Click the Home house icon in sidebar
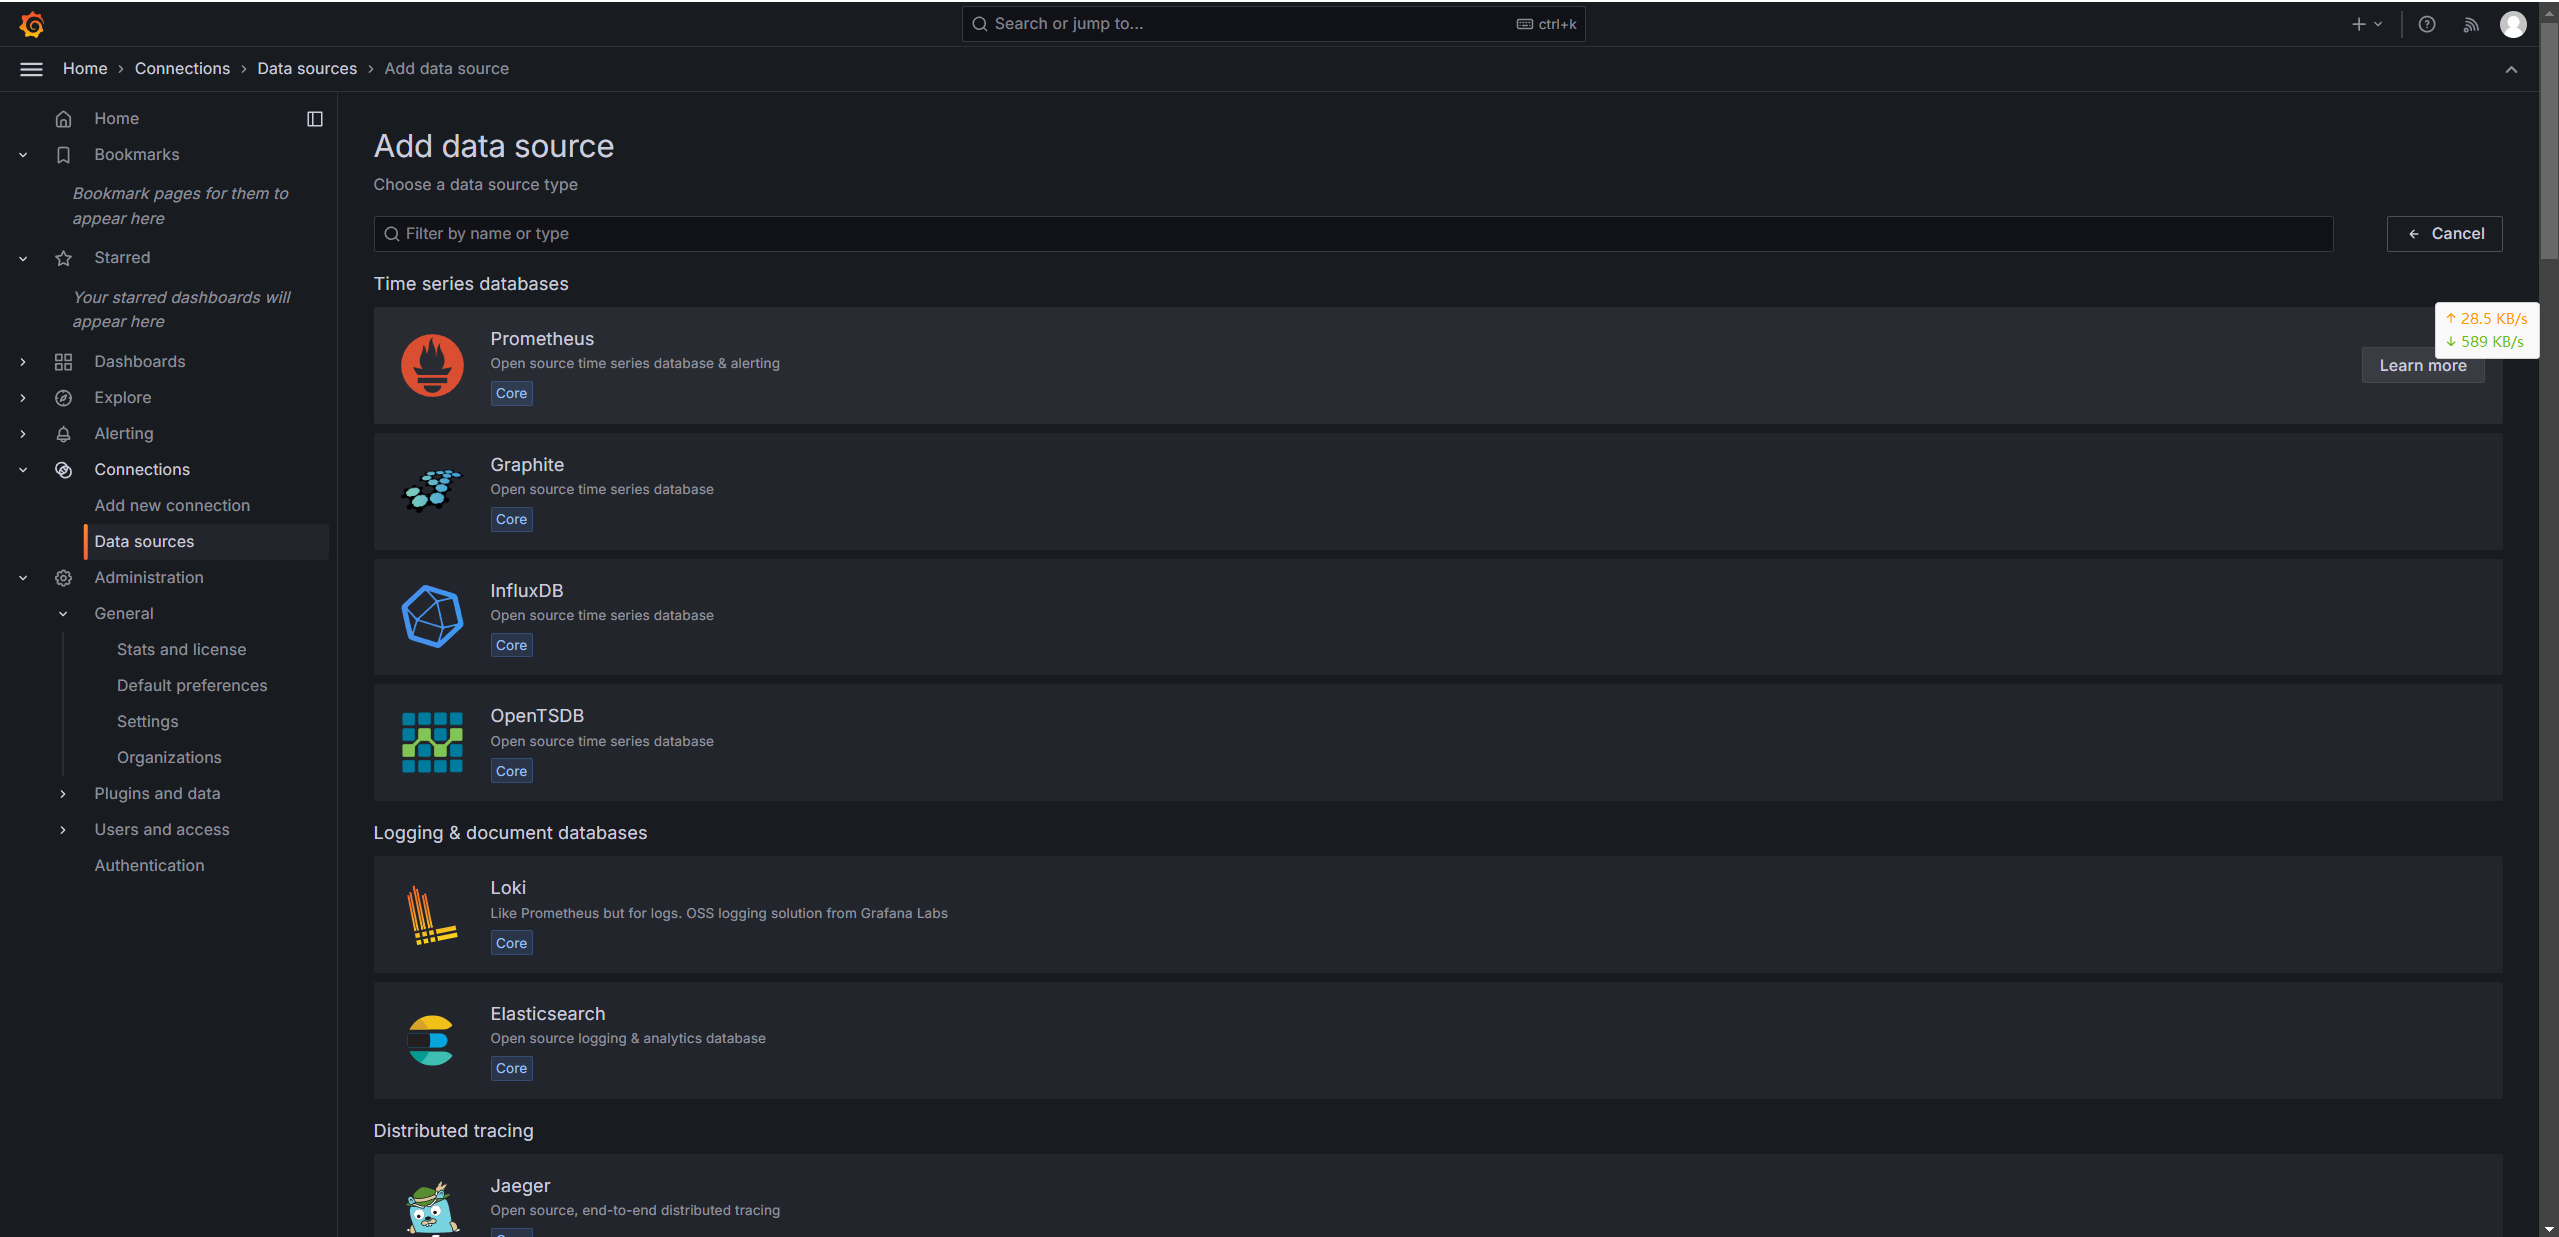The height and width of the screenshot is (1237, 2559). pos(63,119)
